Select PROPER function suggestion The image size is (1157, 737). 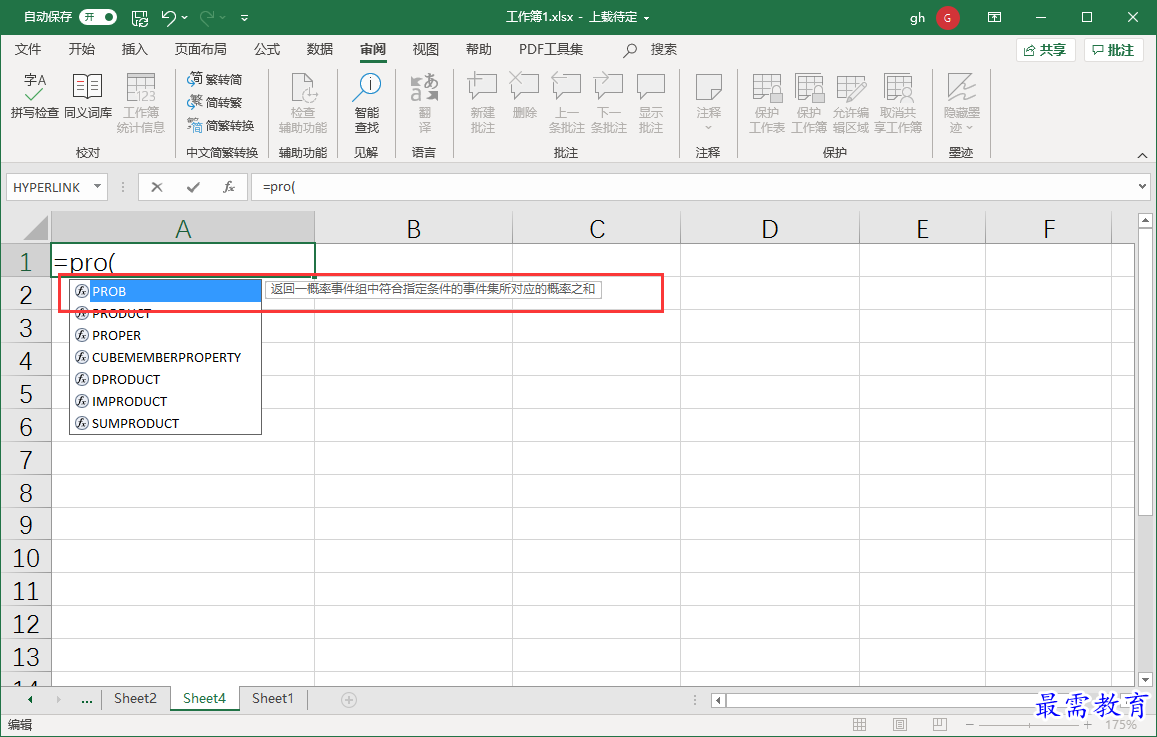click(x=165, y=335)
